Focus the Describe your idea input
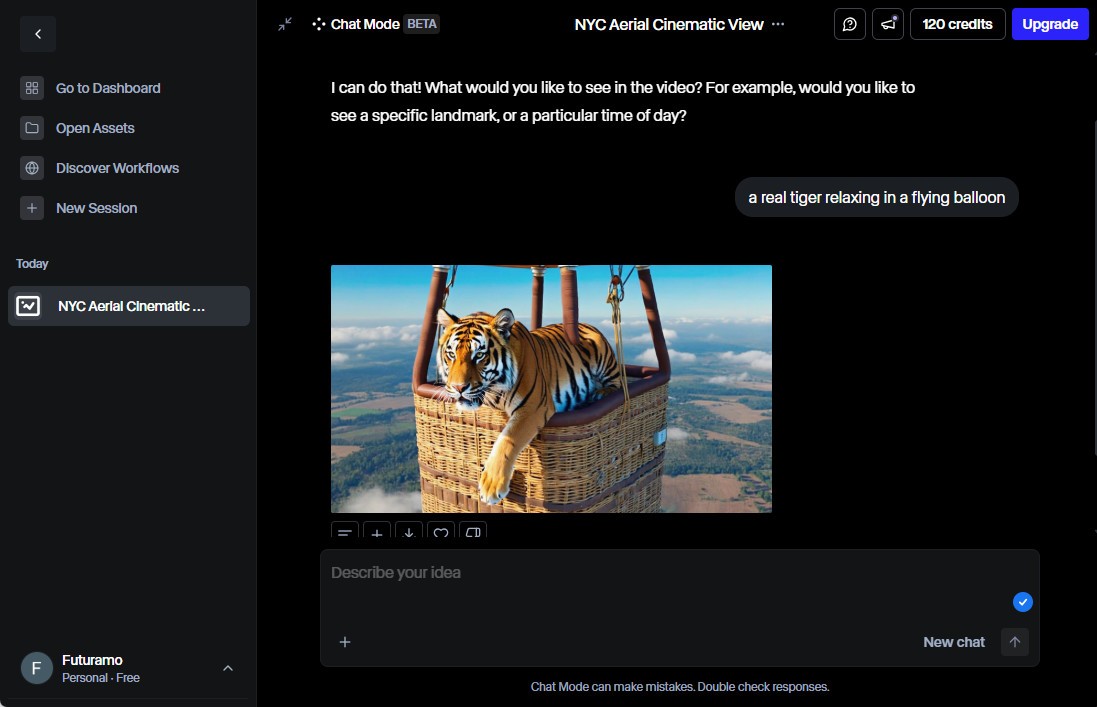The width and height of the screenshot is (1097, 707). [x=665, y=573]
